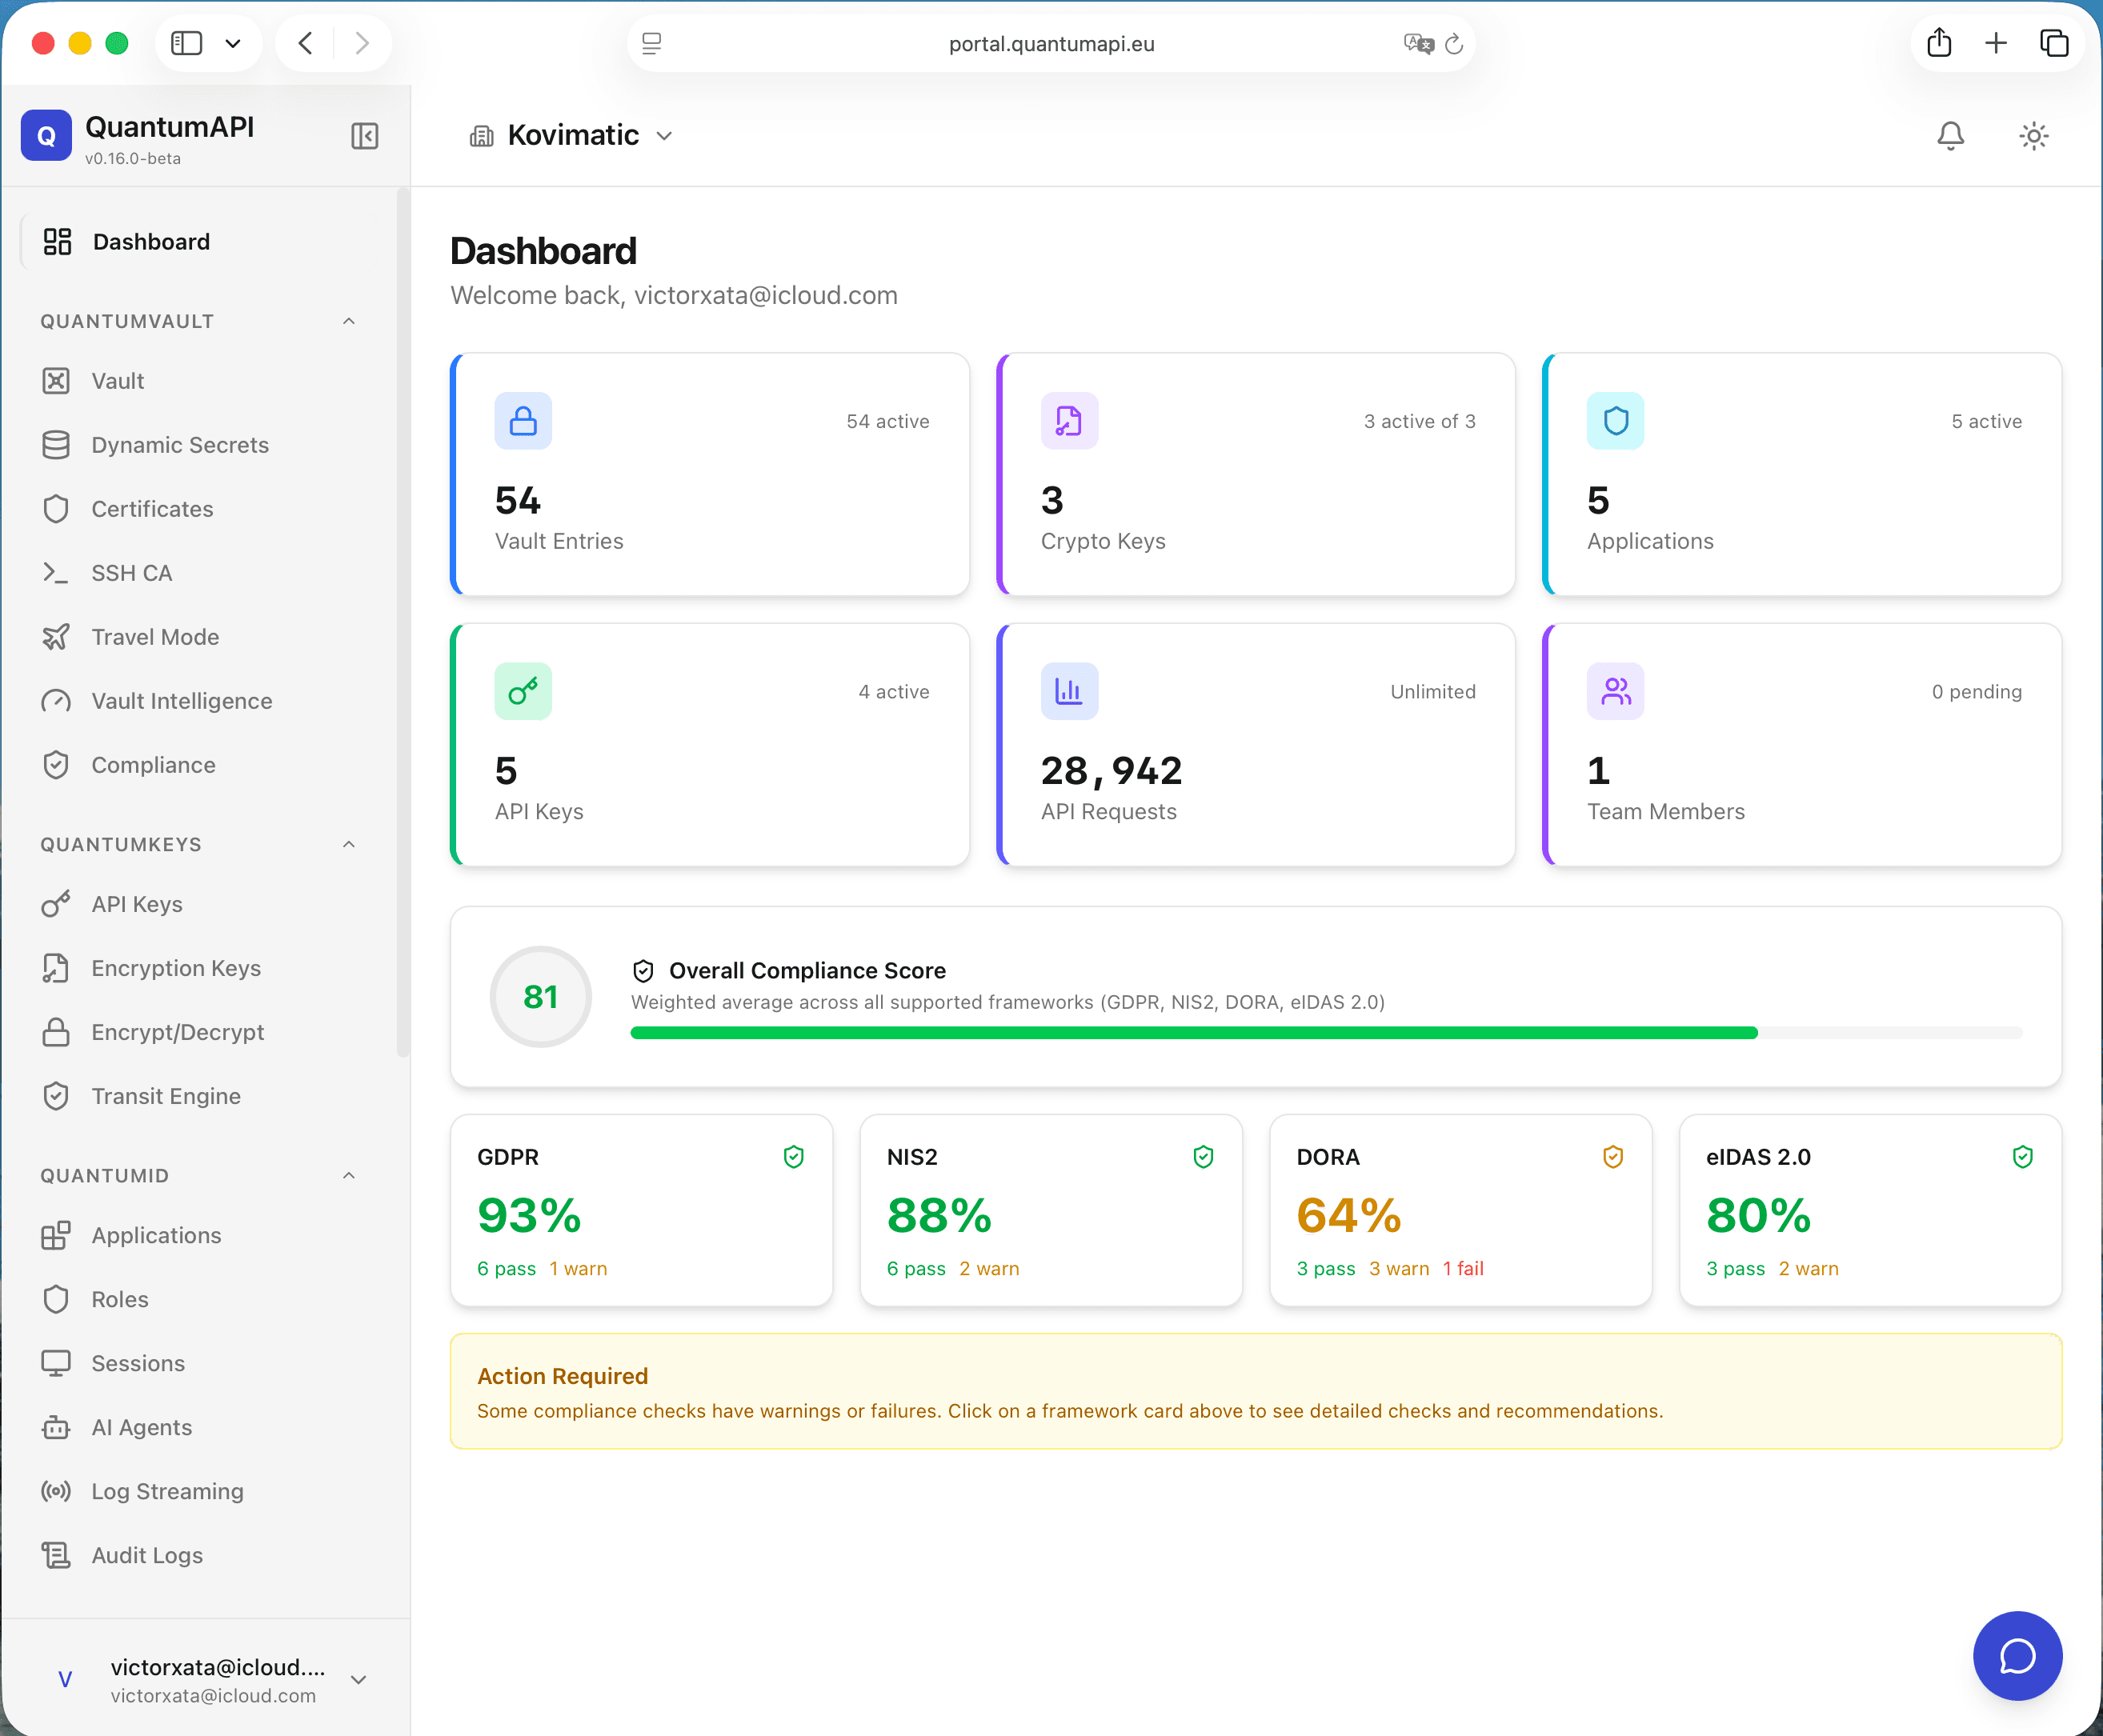Select the SSH CA section

click(131, 572)
